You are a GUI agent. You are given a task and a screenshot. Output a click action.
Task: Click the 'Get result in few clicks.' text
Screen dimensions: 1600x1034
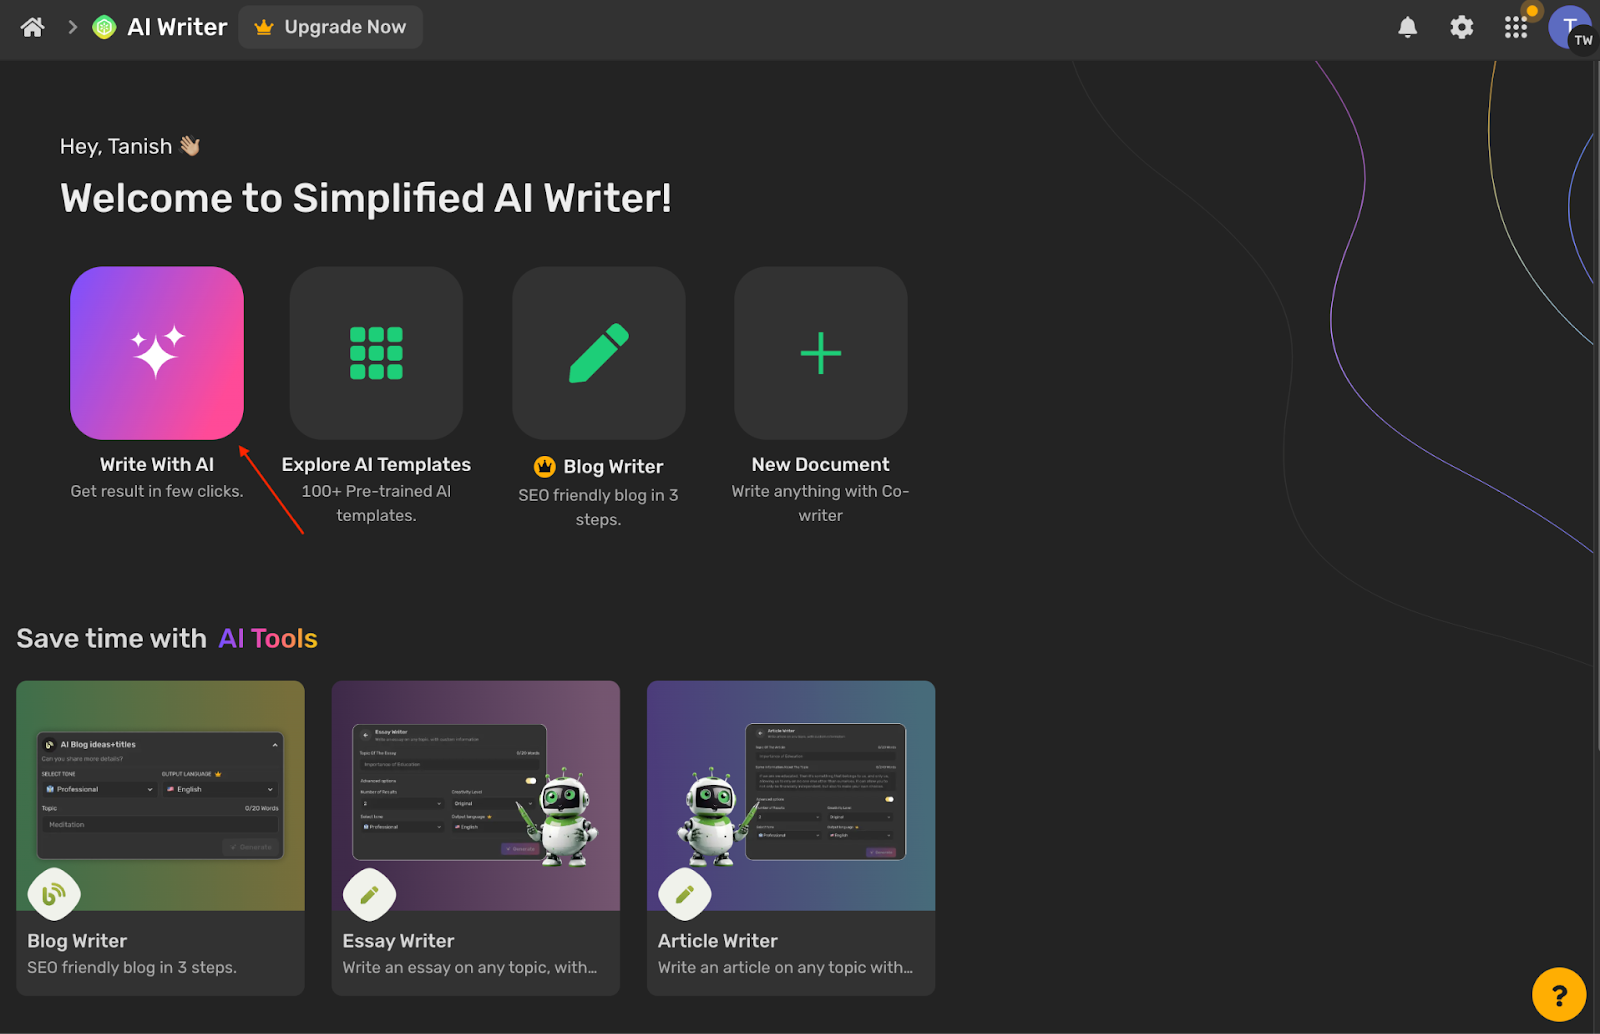pyautogui.click(x=157, y=491)
